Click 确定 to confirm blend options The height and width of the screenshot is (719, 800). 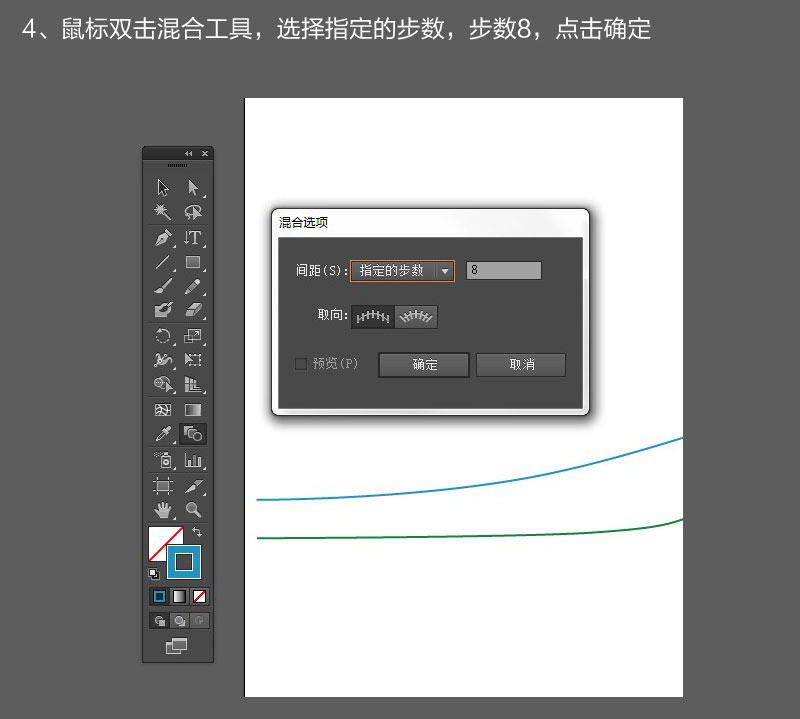click(424, 365)
